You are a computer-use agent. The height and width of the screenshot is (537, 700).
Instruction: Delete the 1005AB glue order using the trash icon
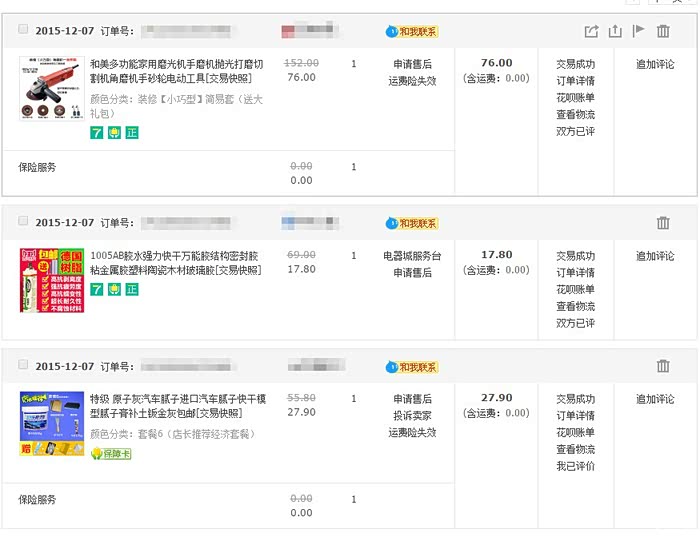click(663, 223)
